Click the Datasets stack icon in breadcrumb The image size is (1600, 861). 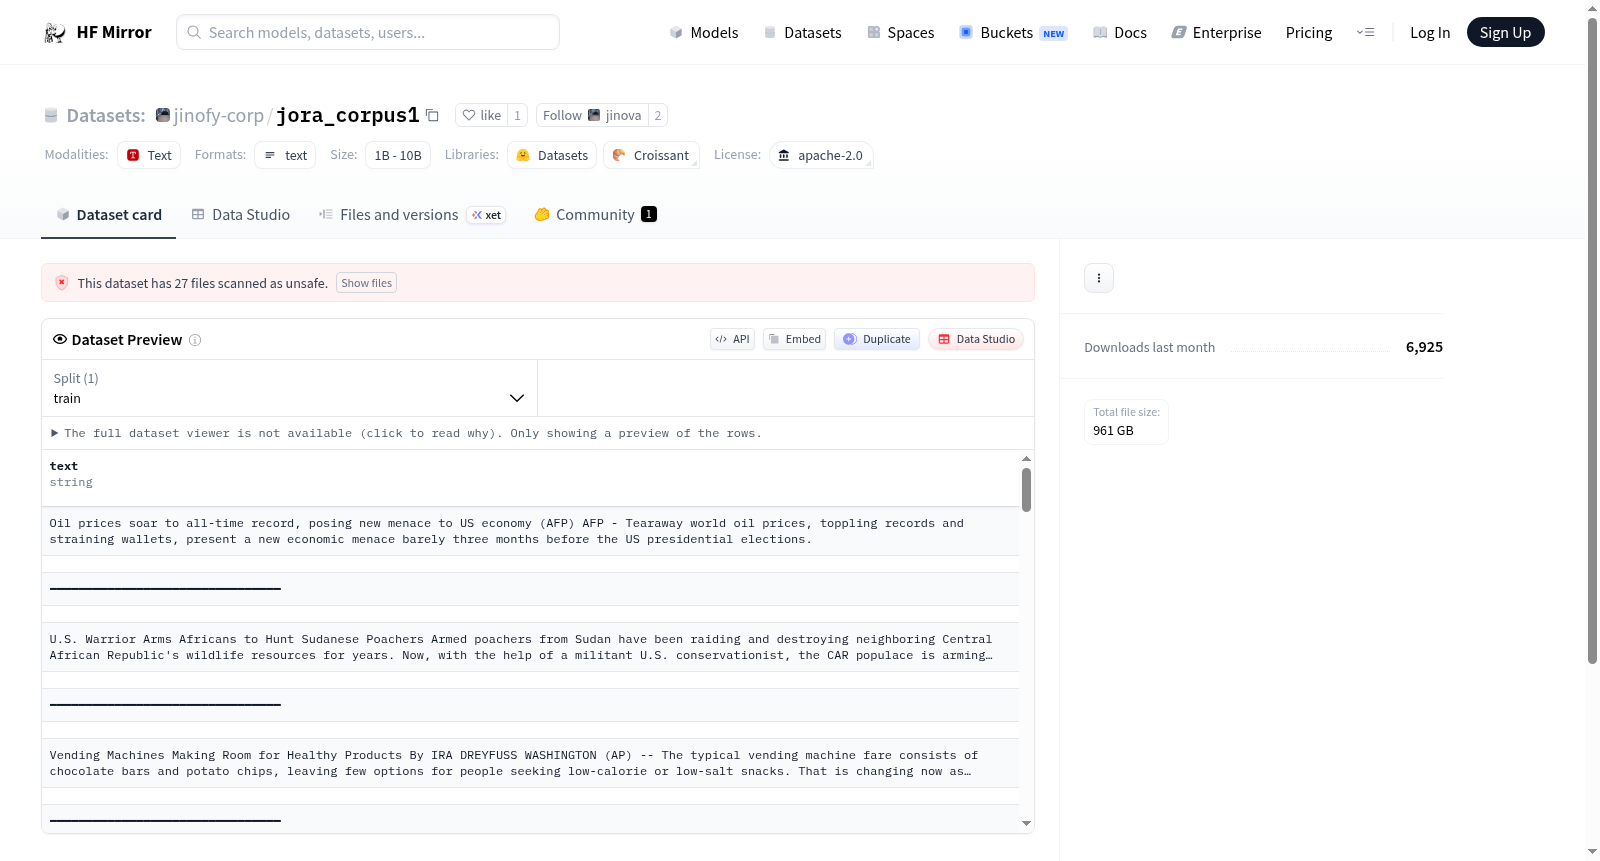tap(51, 116)
